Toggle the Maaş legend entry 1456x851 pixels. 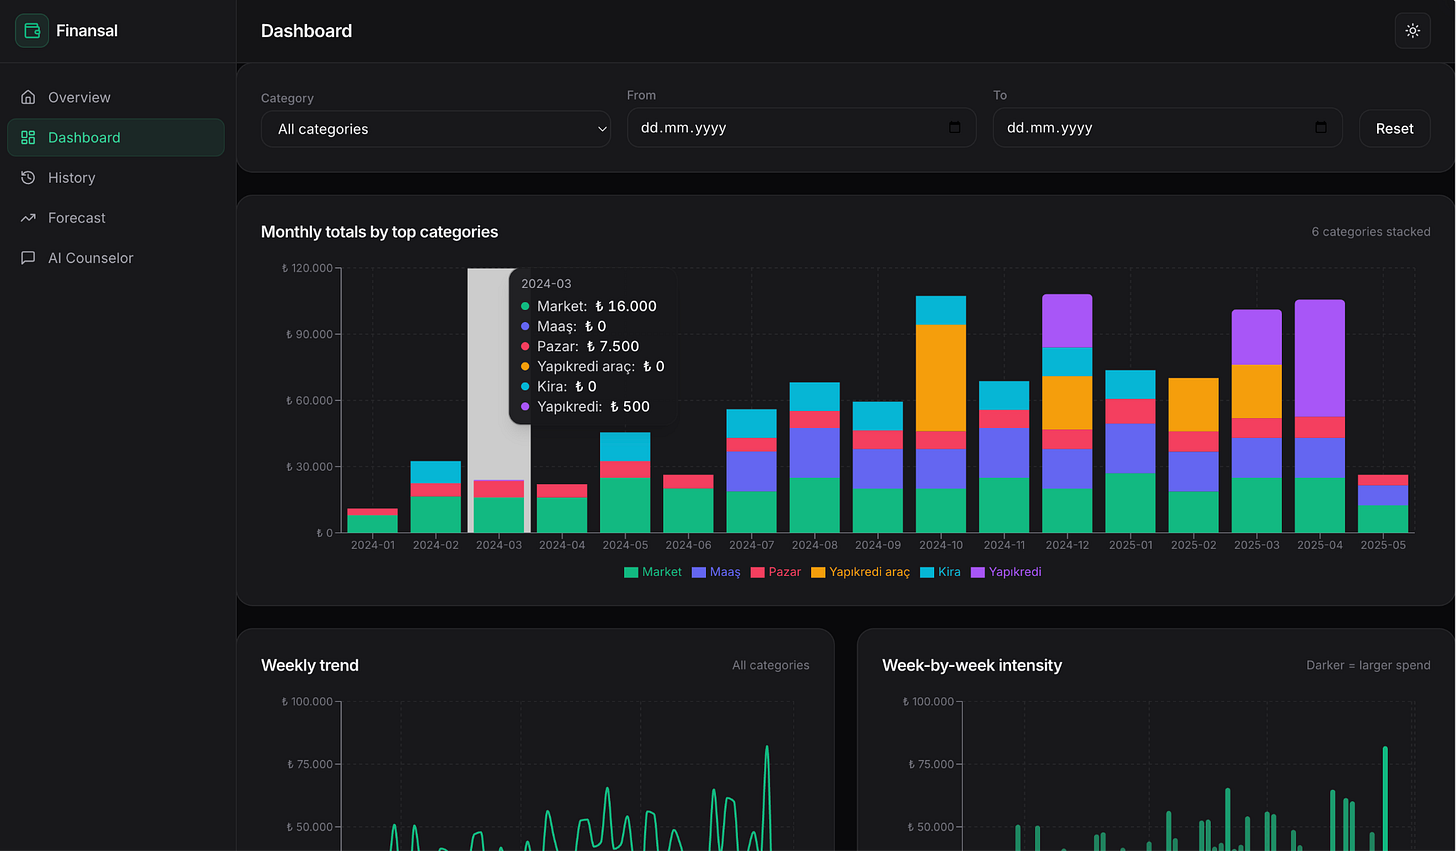coord(716,572)
